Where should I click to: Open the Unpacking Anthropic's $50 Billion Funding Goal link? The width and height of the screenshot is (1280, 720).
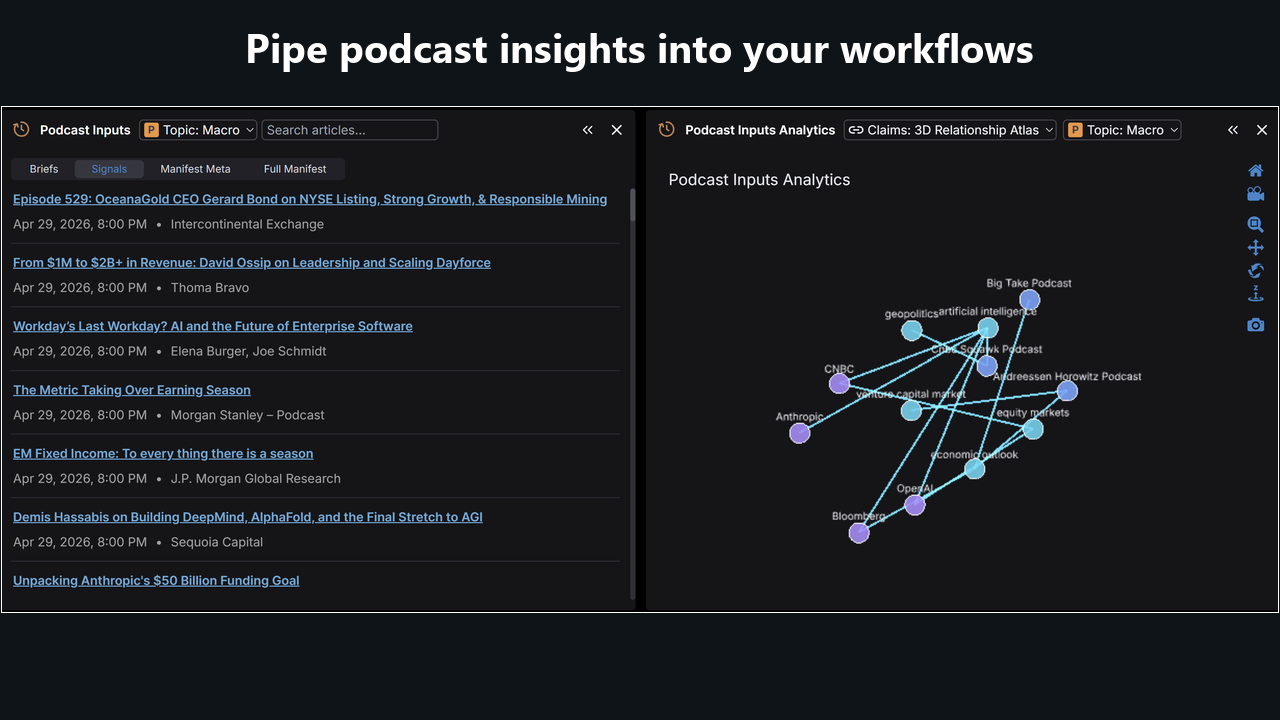click(156, 581)
